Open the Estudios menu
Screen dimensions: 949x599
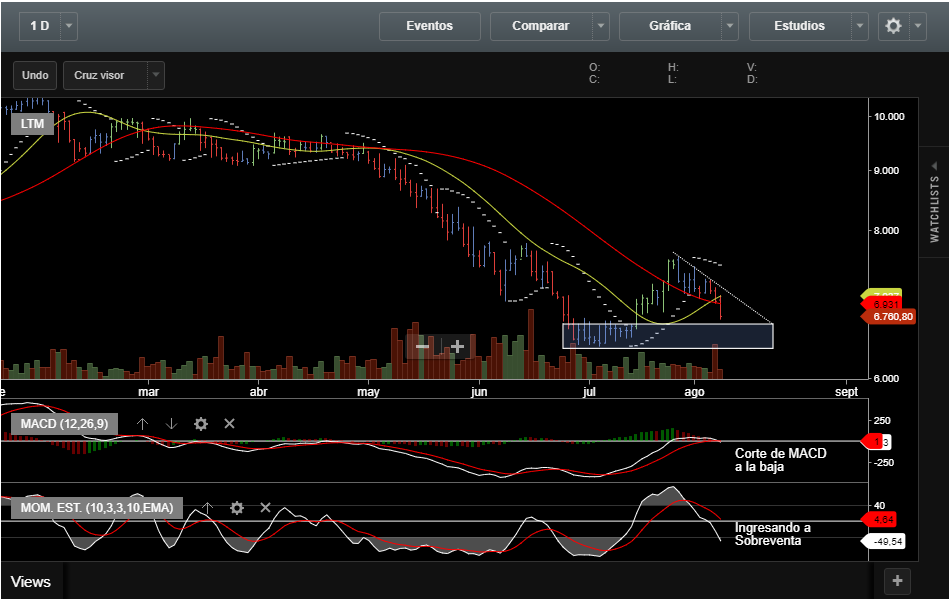(x=799, y=26)
